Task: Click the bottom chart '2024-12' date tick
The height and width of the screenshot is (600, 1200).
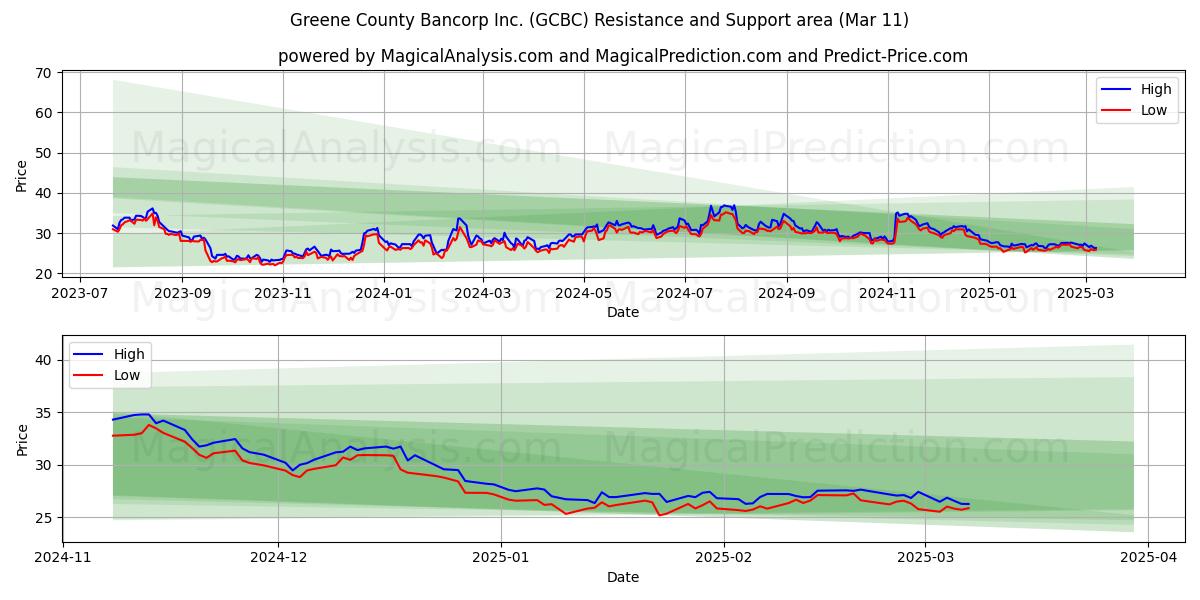Action: point(279,558)
